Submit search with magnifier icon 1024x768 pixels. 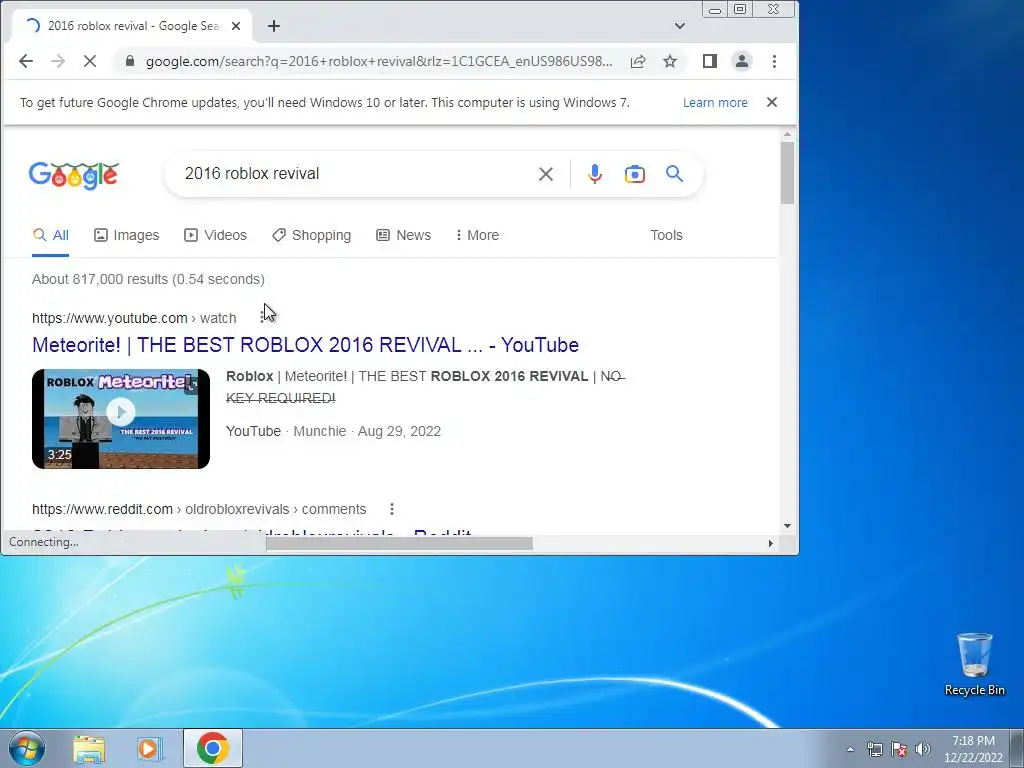tap(675, 174)
